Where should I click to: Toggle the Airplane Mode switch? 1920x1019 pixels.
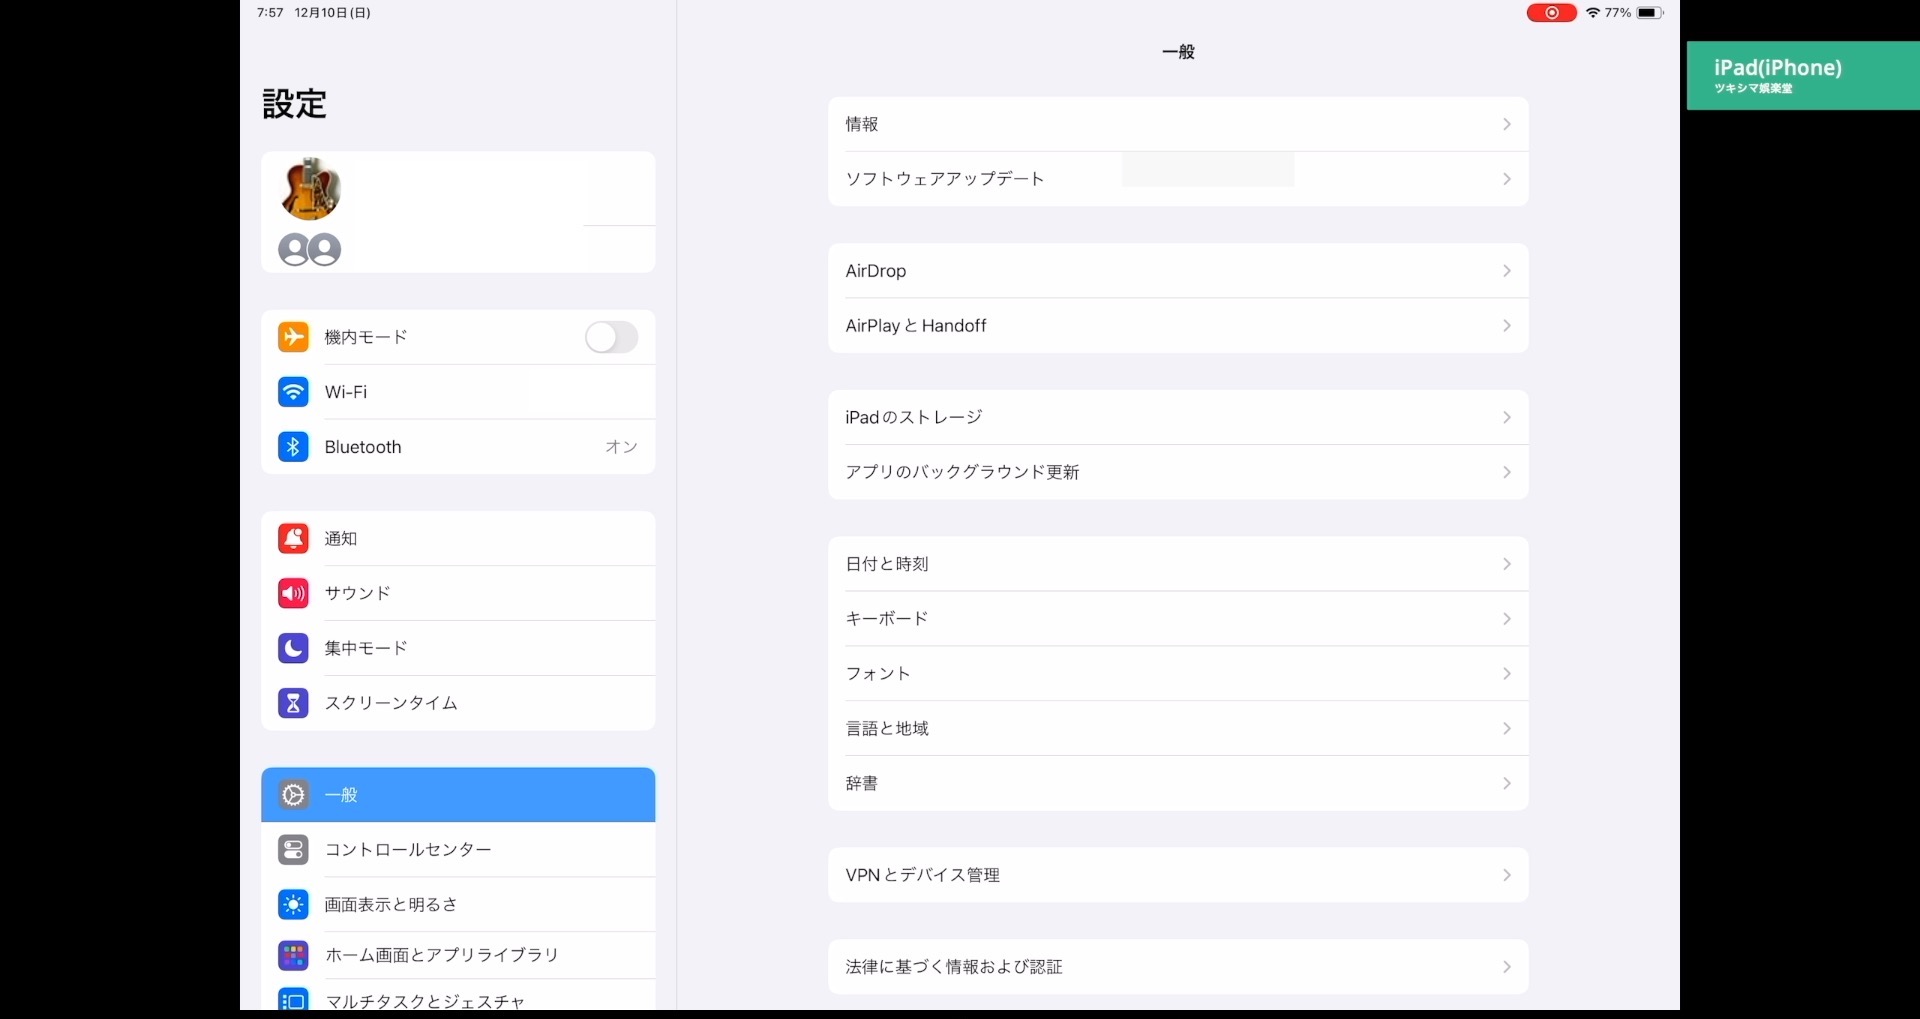(611, 337)
